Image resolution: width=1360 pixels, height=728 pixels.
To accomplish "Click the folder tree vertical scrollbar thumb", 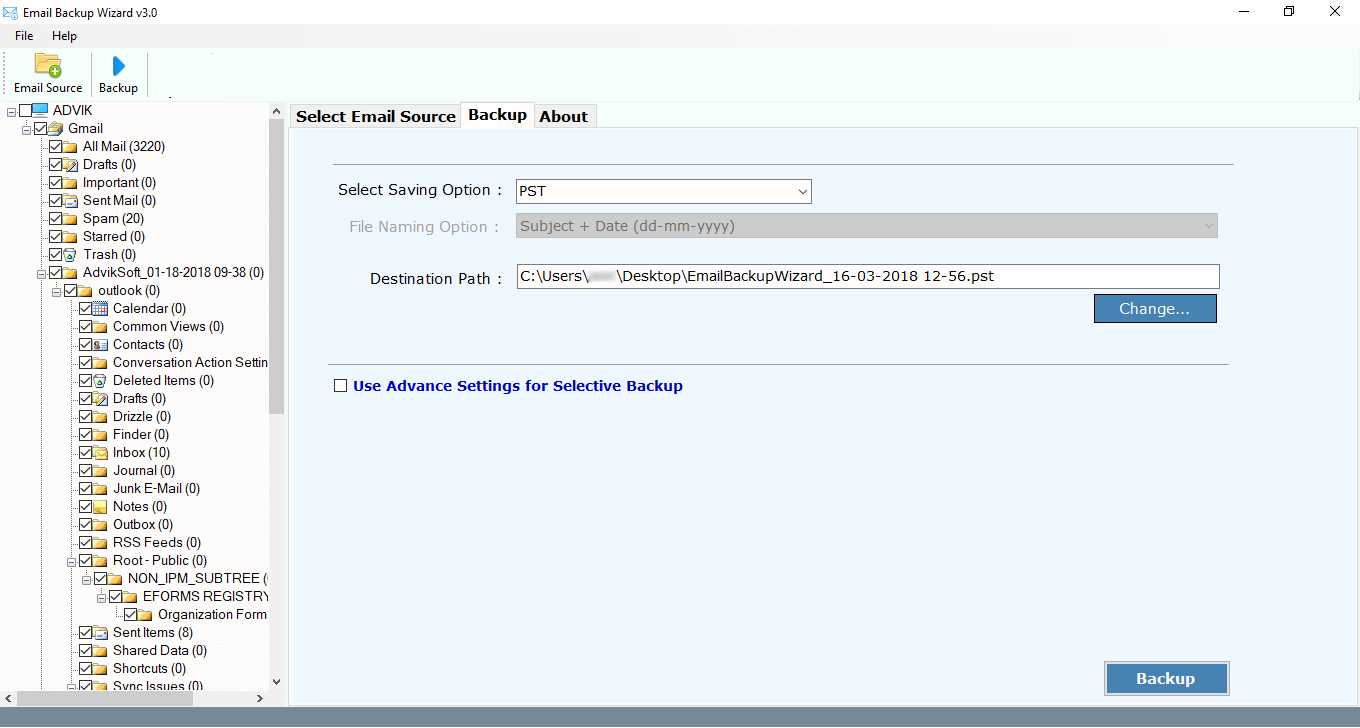I will tap(277, 267).
